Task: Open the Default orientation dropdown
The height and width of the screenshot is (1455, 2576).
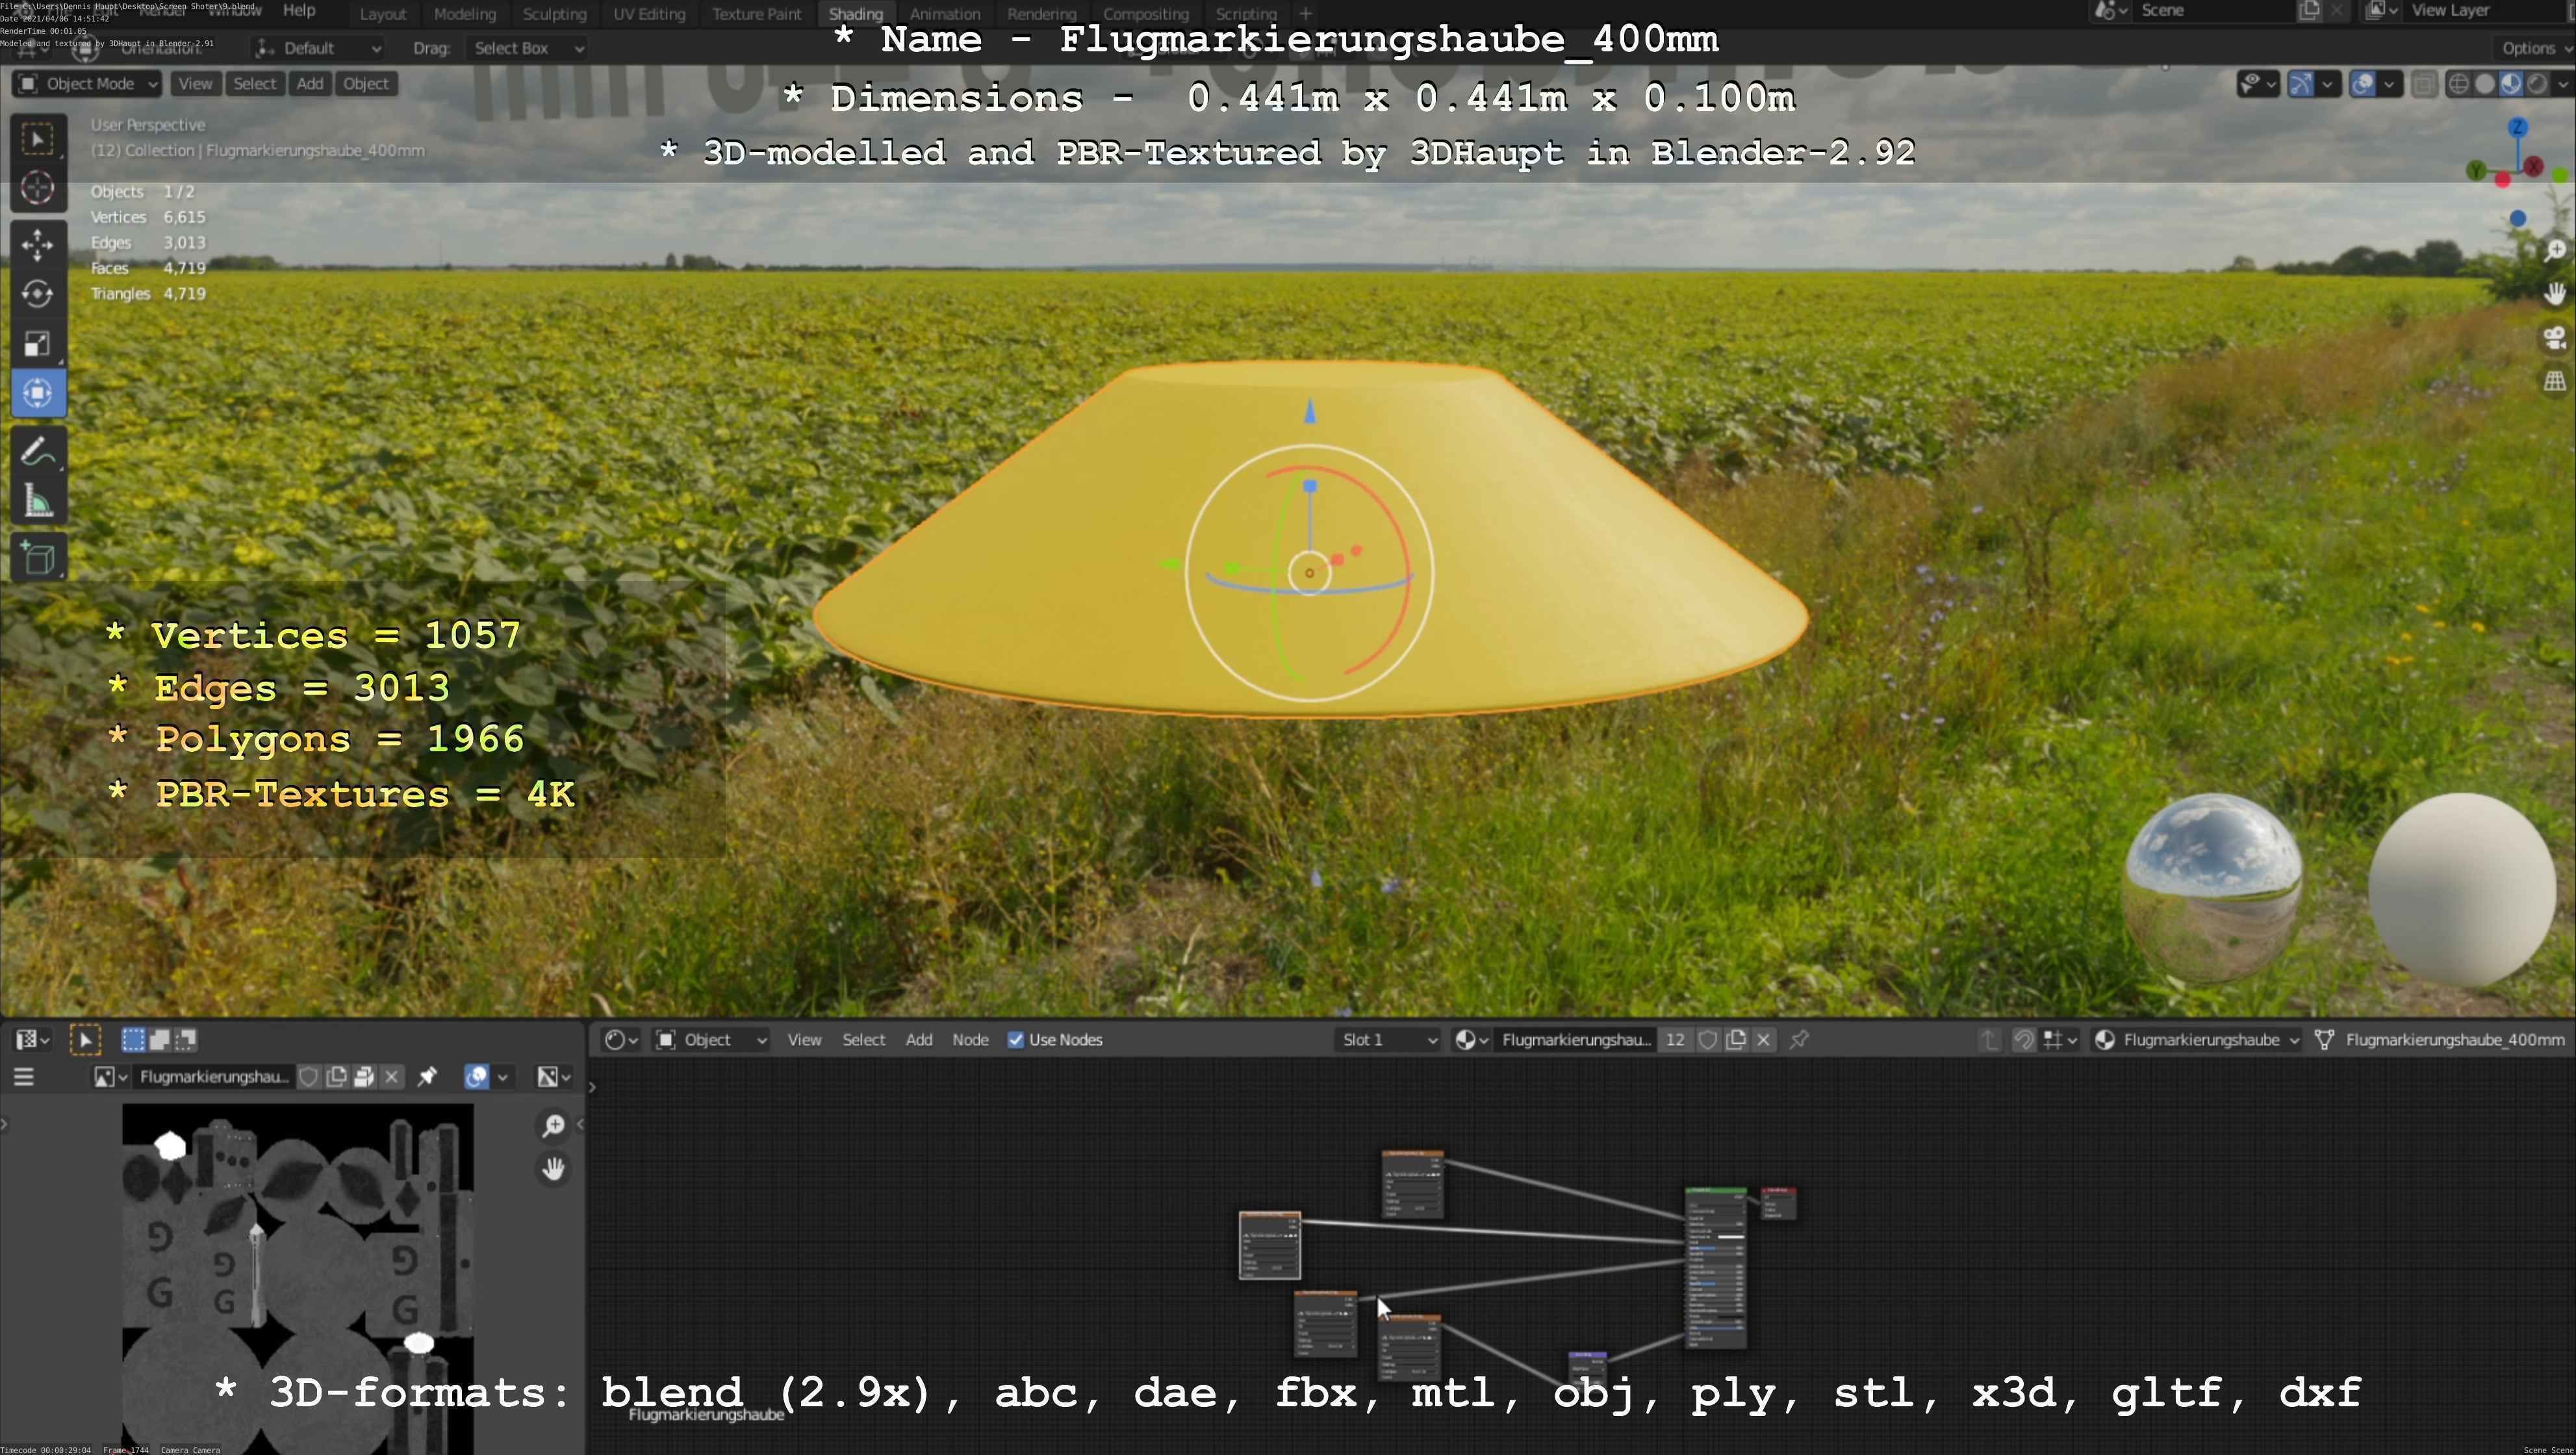Action: click(x=319, y=48)
